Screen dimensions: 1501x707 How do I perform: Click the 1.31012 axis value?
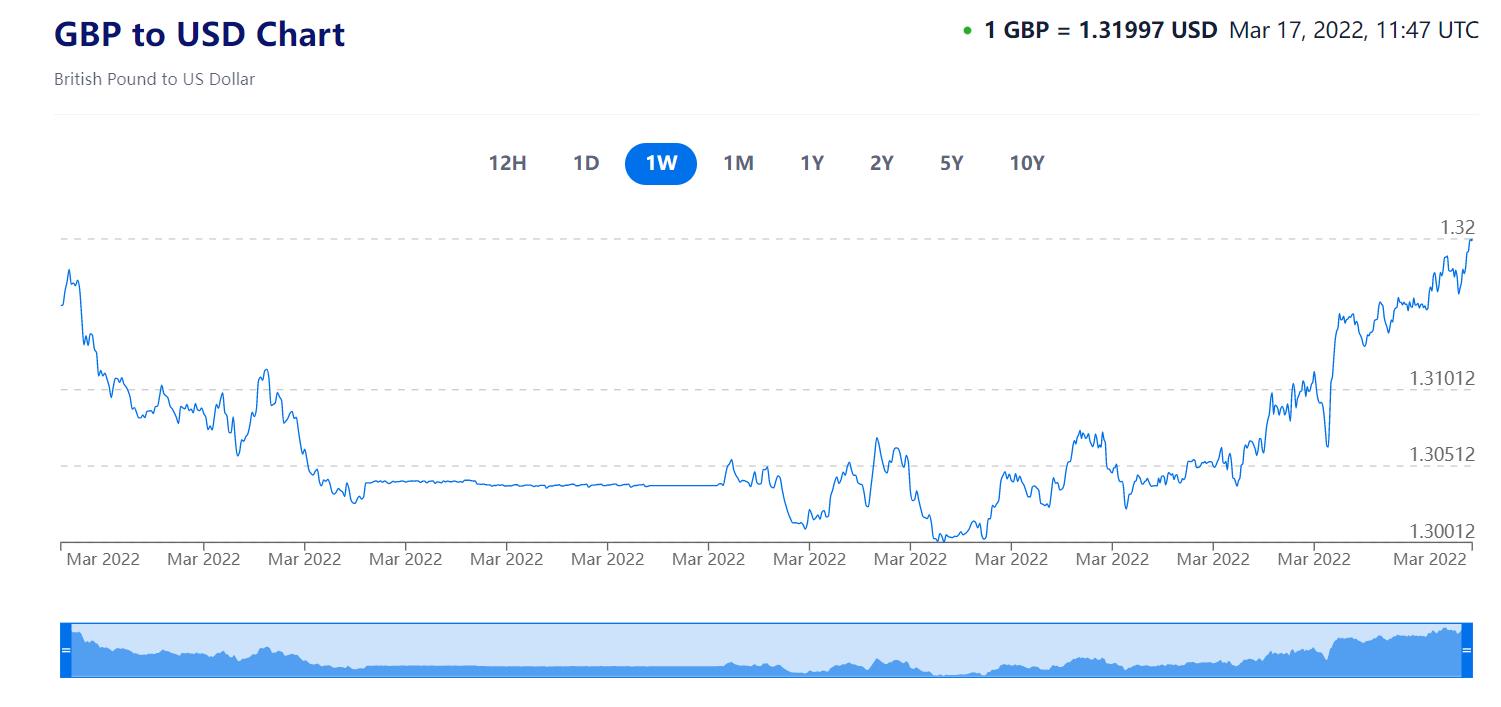[1442, 378]
